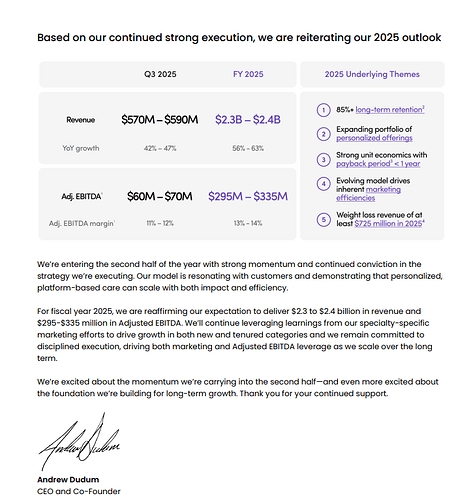Click the circled number 2 icon
460x500 pixels.
(323, 134)
